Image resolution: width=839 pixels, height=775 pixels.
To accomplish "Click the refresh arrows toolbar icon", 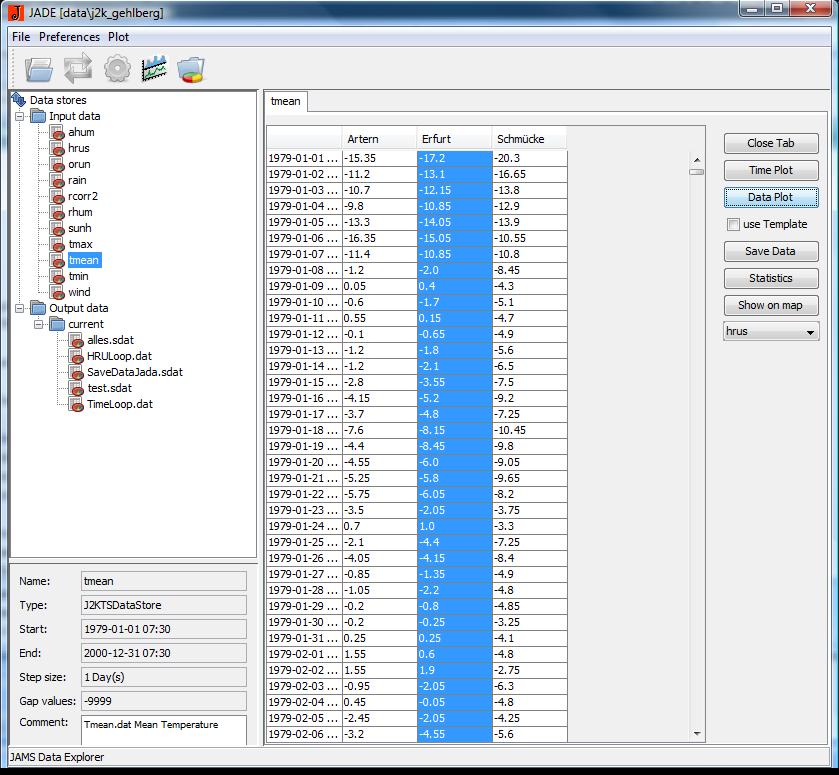I will click(77, 69).
